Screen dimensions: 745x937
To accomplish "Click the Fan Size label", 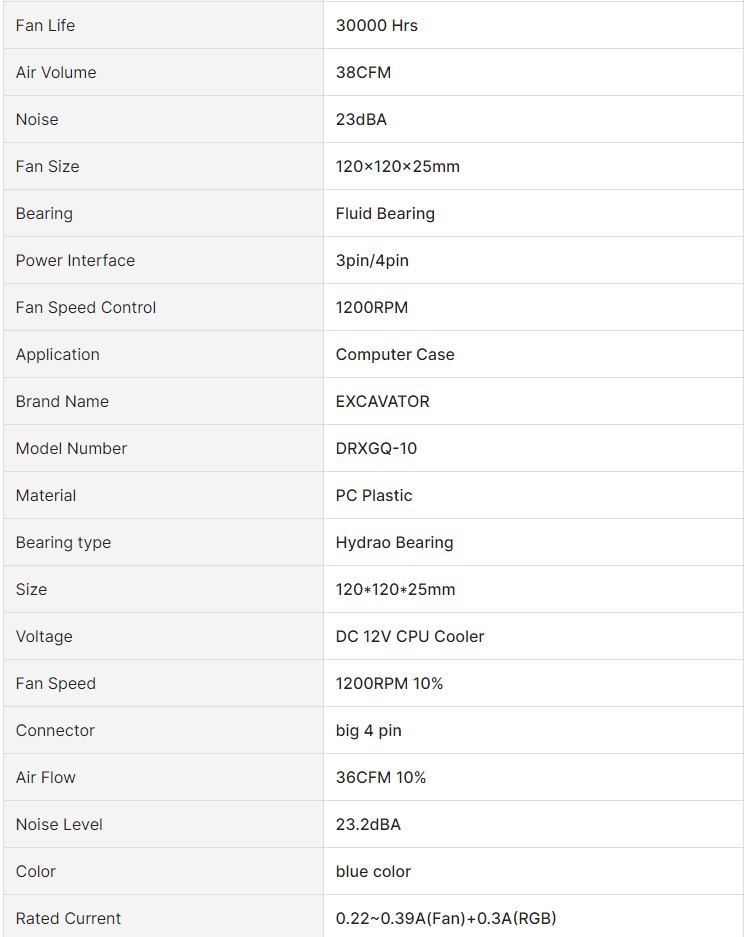I will coord(47,166).
